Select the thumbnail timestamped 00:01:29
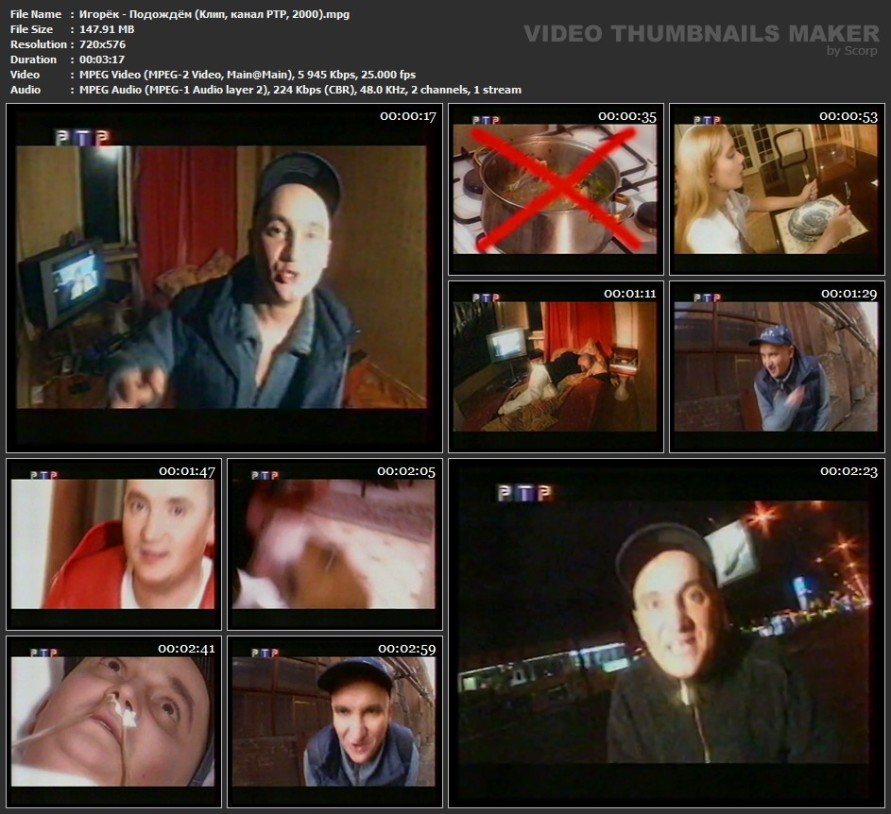Viewport: 891px width, 814px height. (777, 367)
